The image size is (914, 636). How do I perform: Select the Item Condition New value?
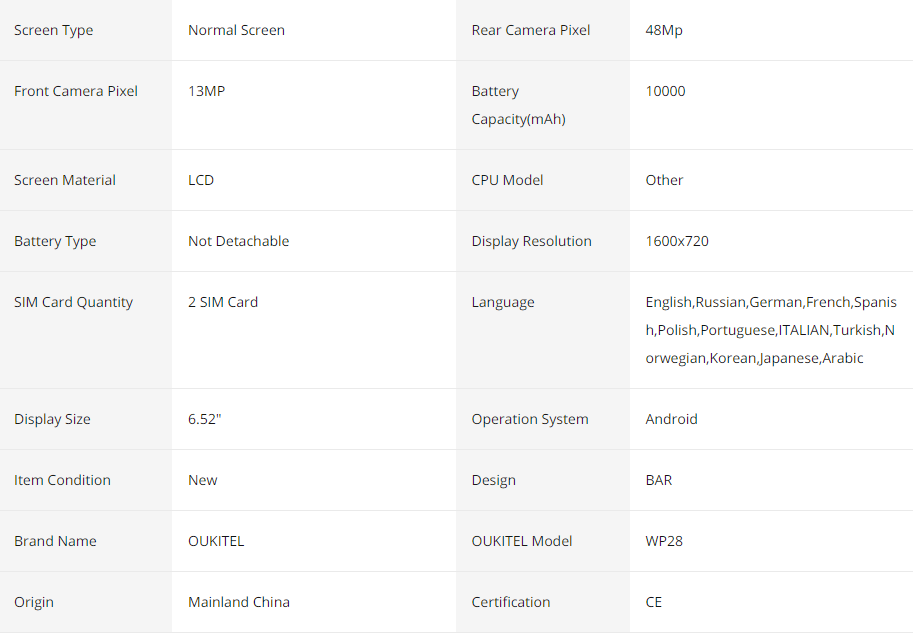(x=202, y=480)
